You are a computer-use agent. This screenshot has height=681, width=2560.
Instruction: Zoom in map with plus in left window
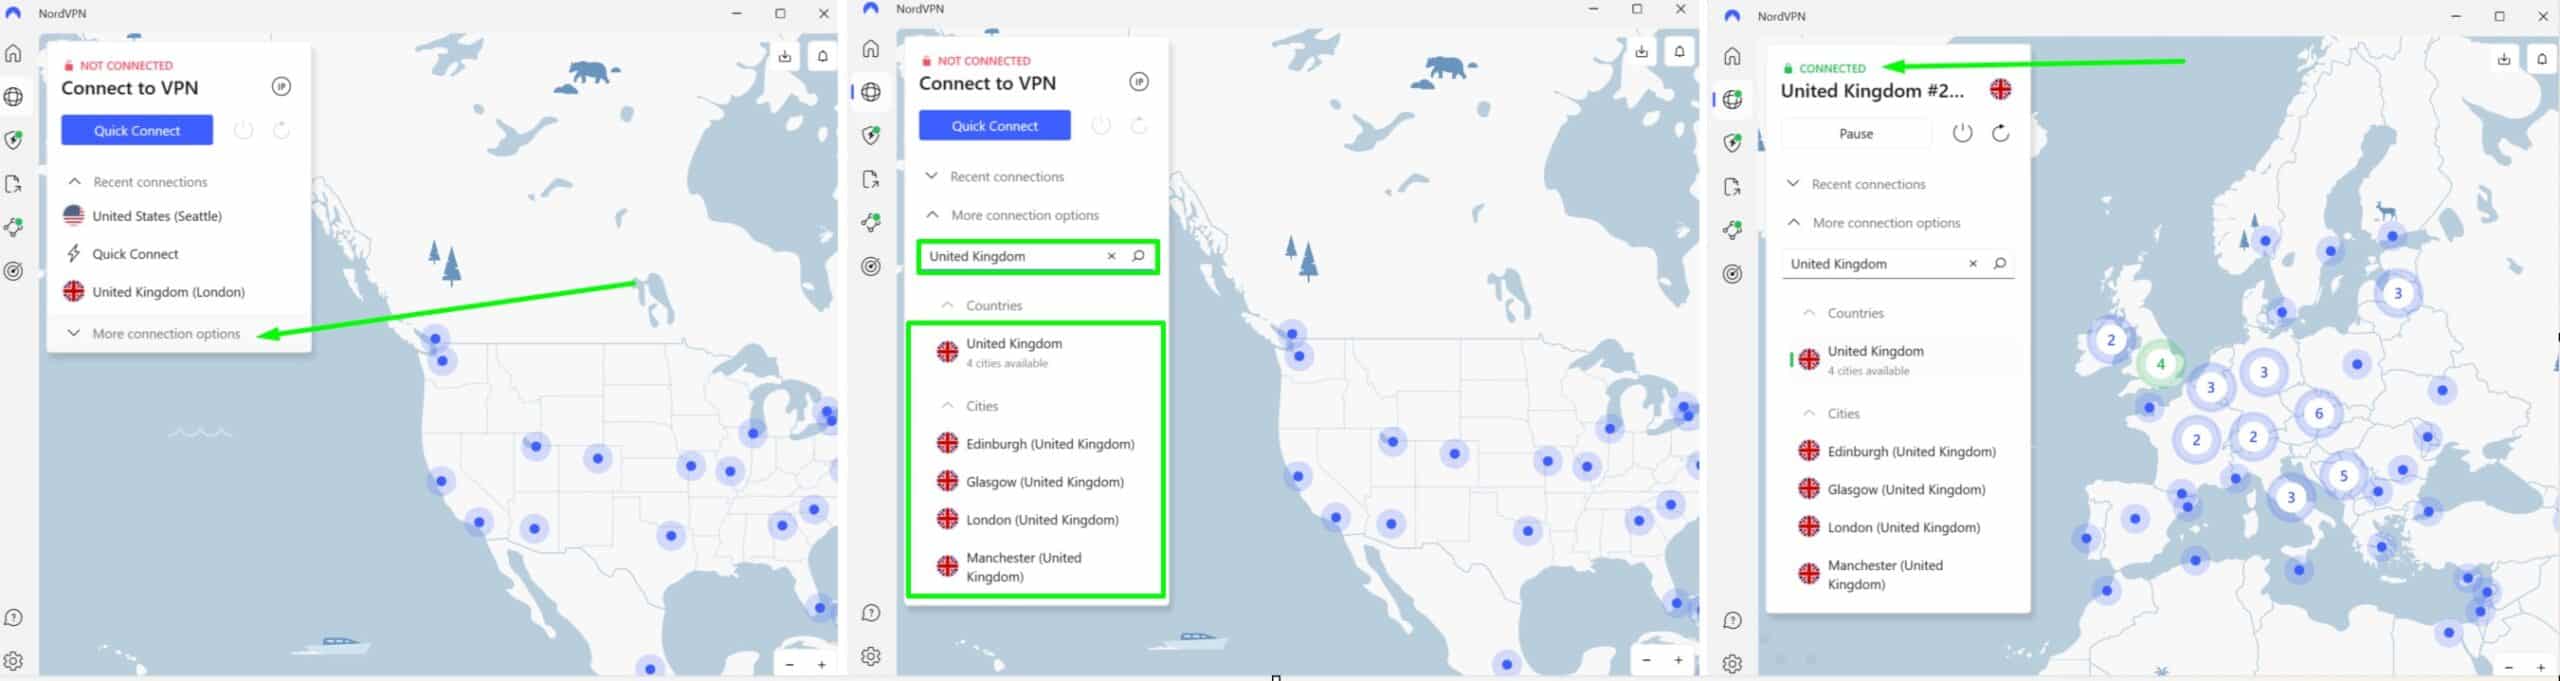[822, 665]
